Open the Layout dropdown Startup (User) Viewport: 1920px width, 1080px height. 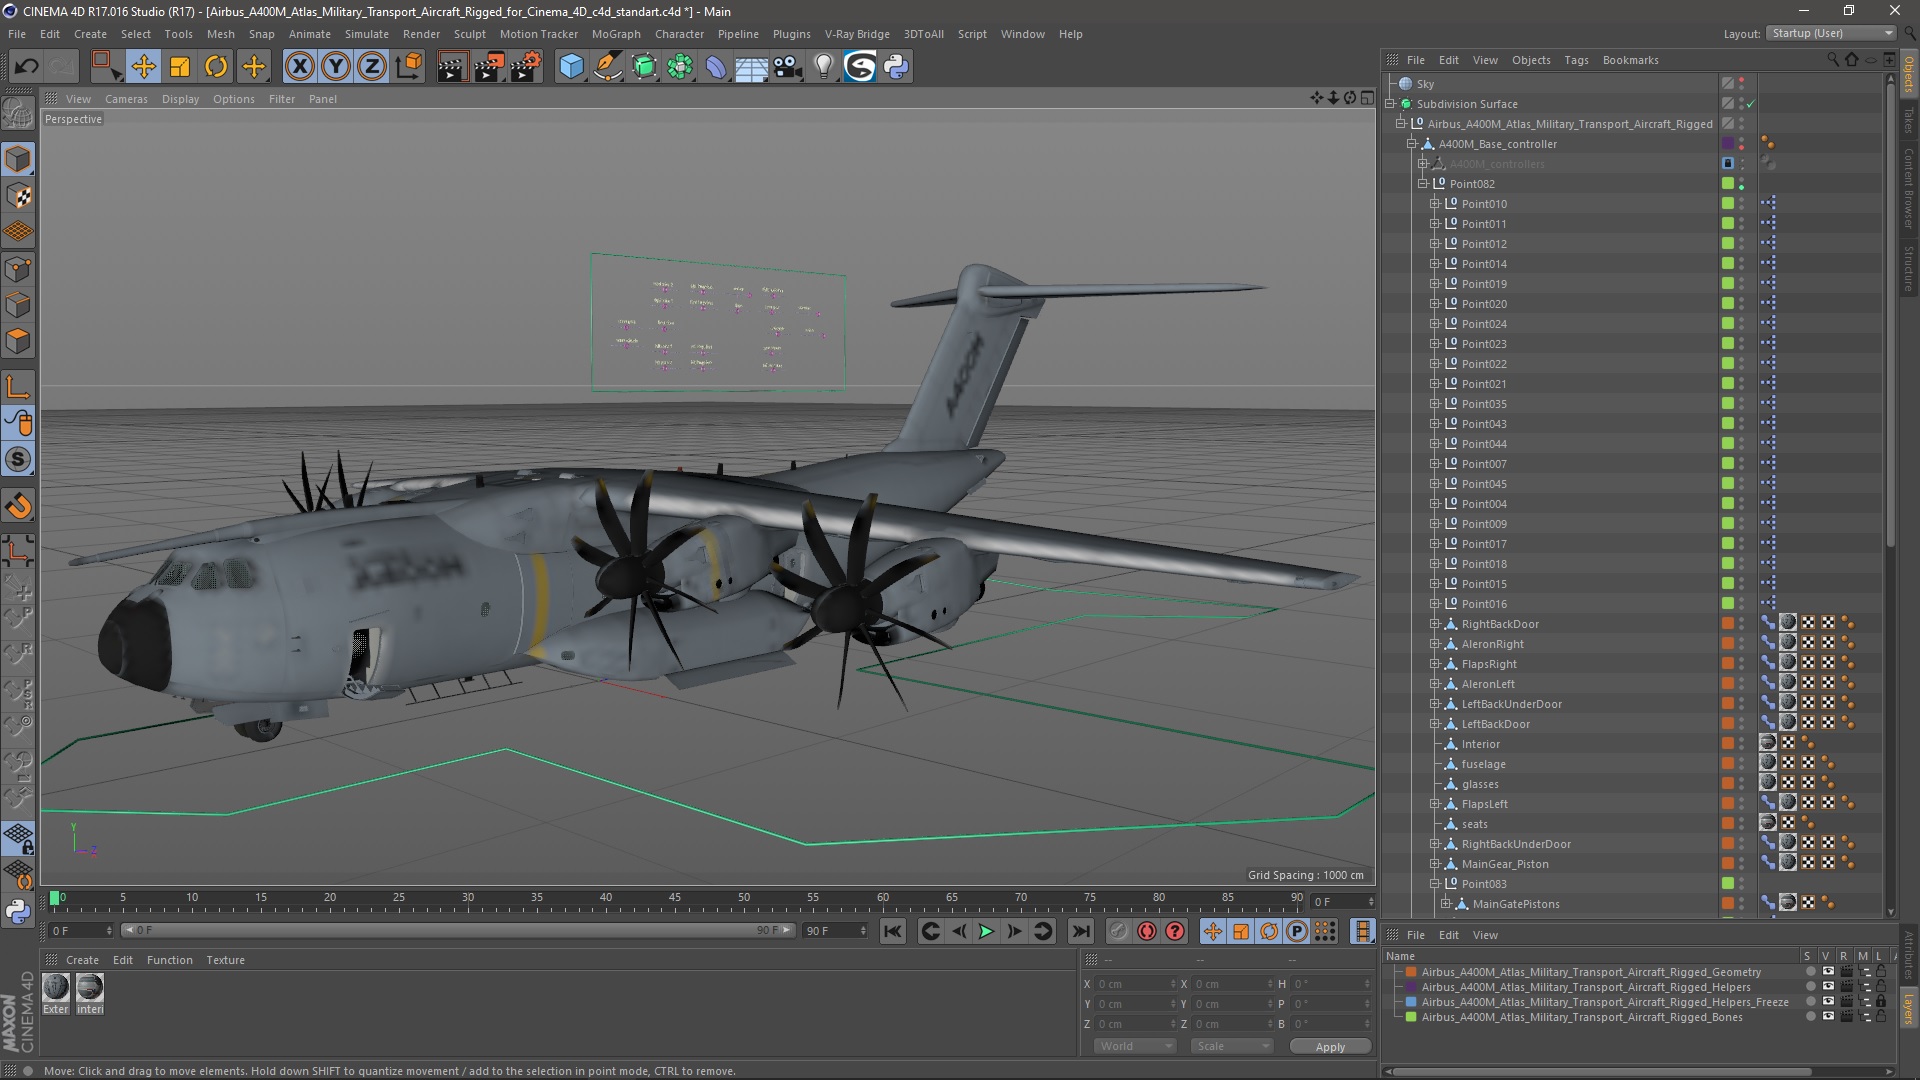1831,33
